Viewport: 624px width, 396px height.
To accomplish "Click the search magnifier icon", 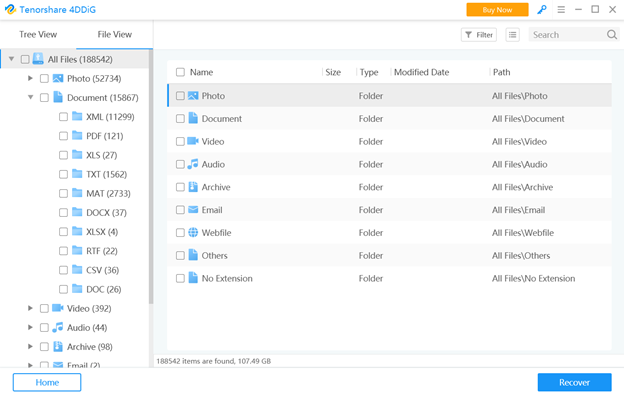I will 612,35.
